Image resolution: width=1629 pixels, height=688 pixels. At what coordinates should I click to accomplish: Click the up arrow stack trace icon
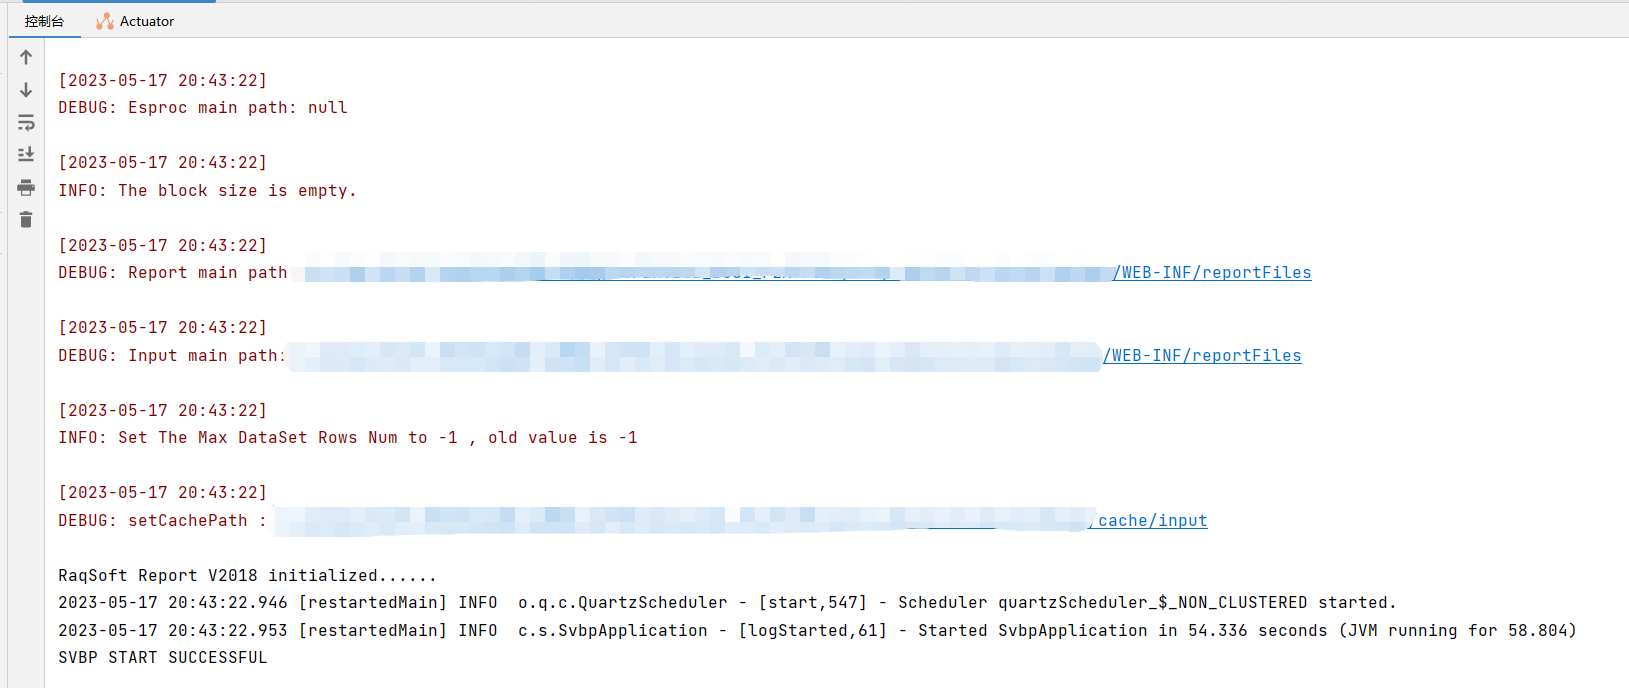coord(26,57)
